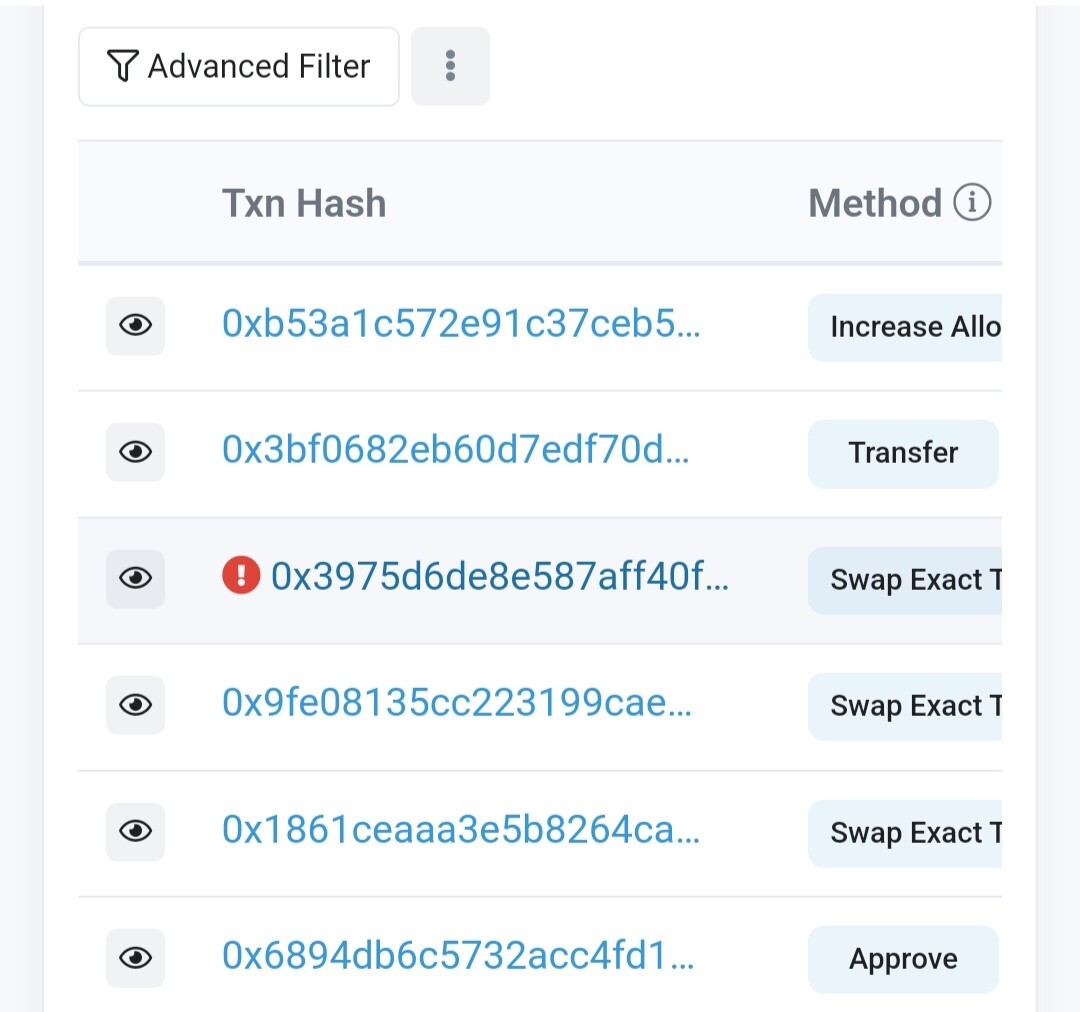Click the red error icon on 0x3975d6de transaction
This screenshot has height=1012, width=1080.
(241, 575)
